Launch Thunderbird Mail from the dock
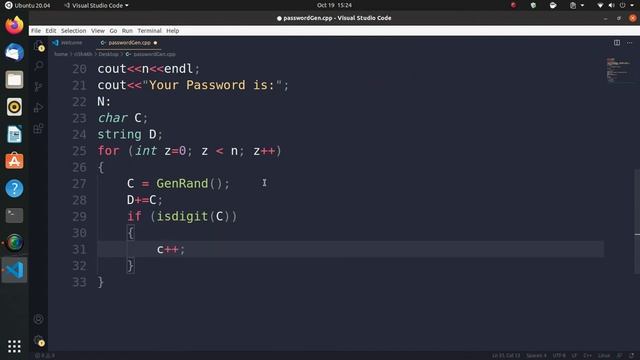 (14, 52)
